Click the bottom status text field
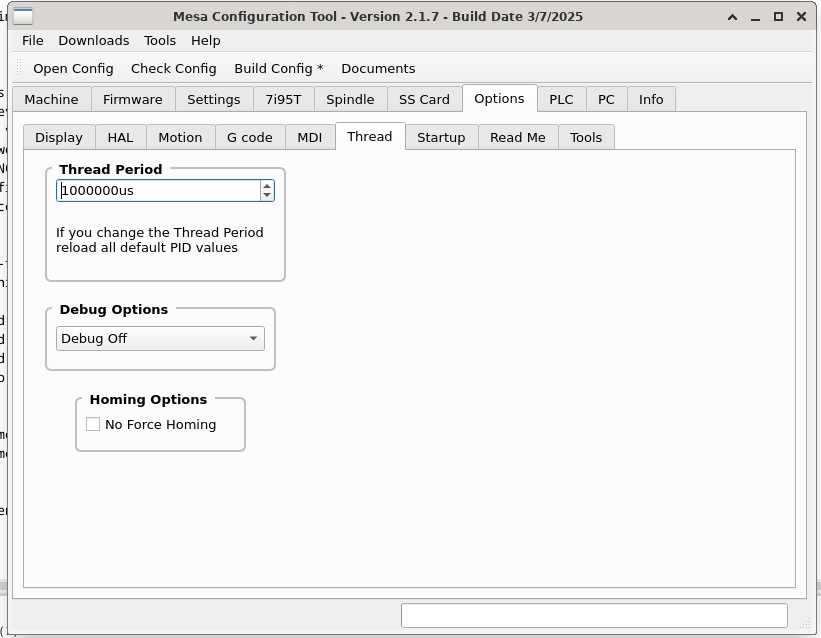Viewport: 821px width, 638px height. pos(594,615)
